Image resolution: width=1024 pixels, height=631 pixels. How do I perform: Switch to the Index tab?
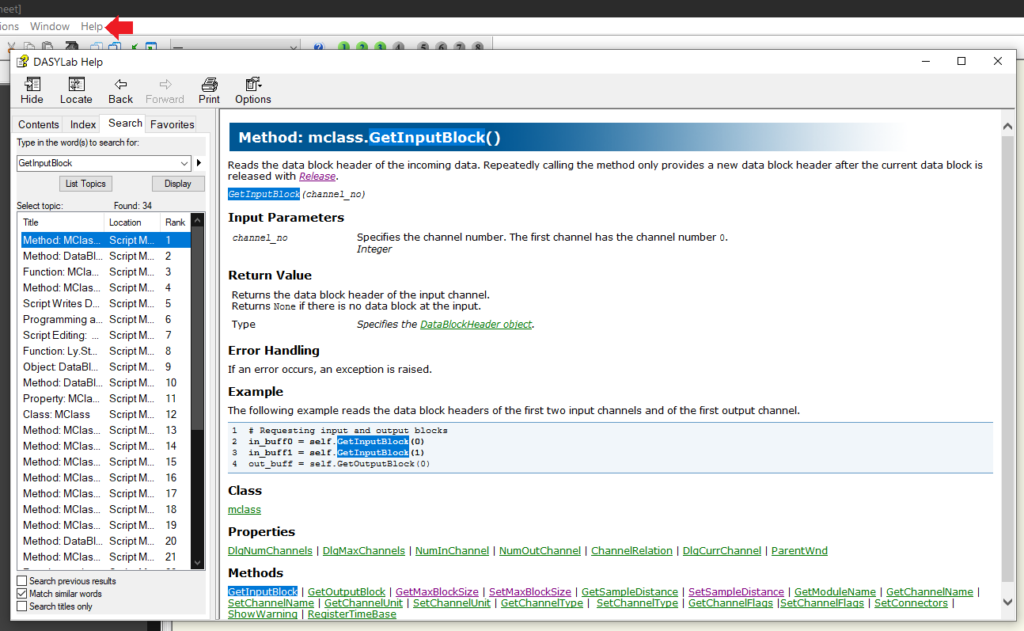coord(83,124)
